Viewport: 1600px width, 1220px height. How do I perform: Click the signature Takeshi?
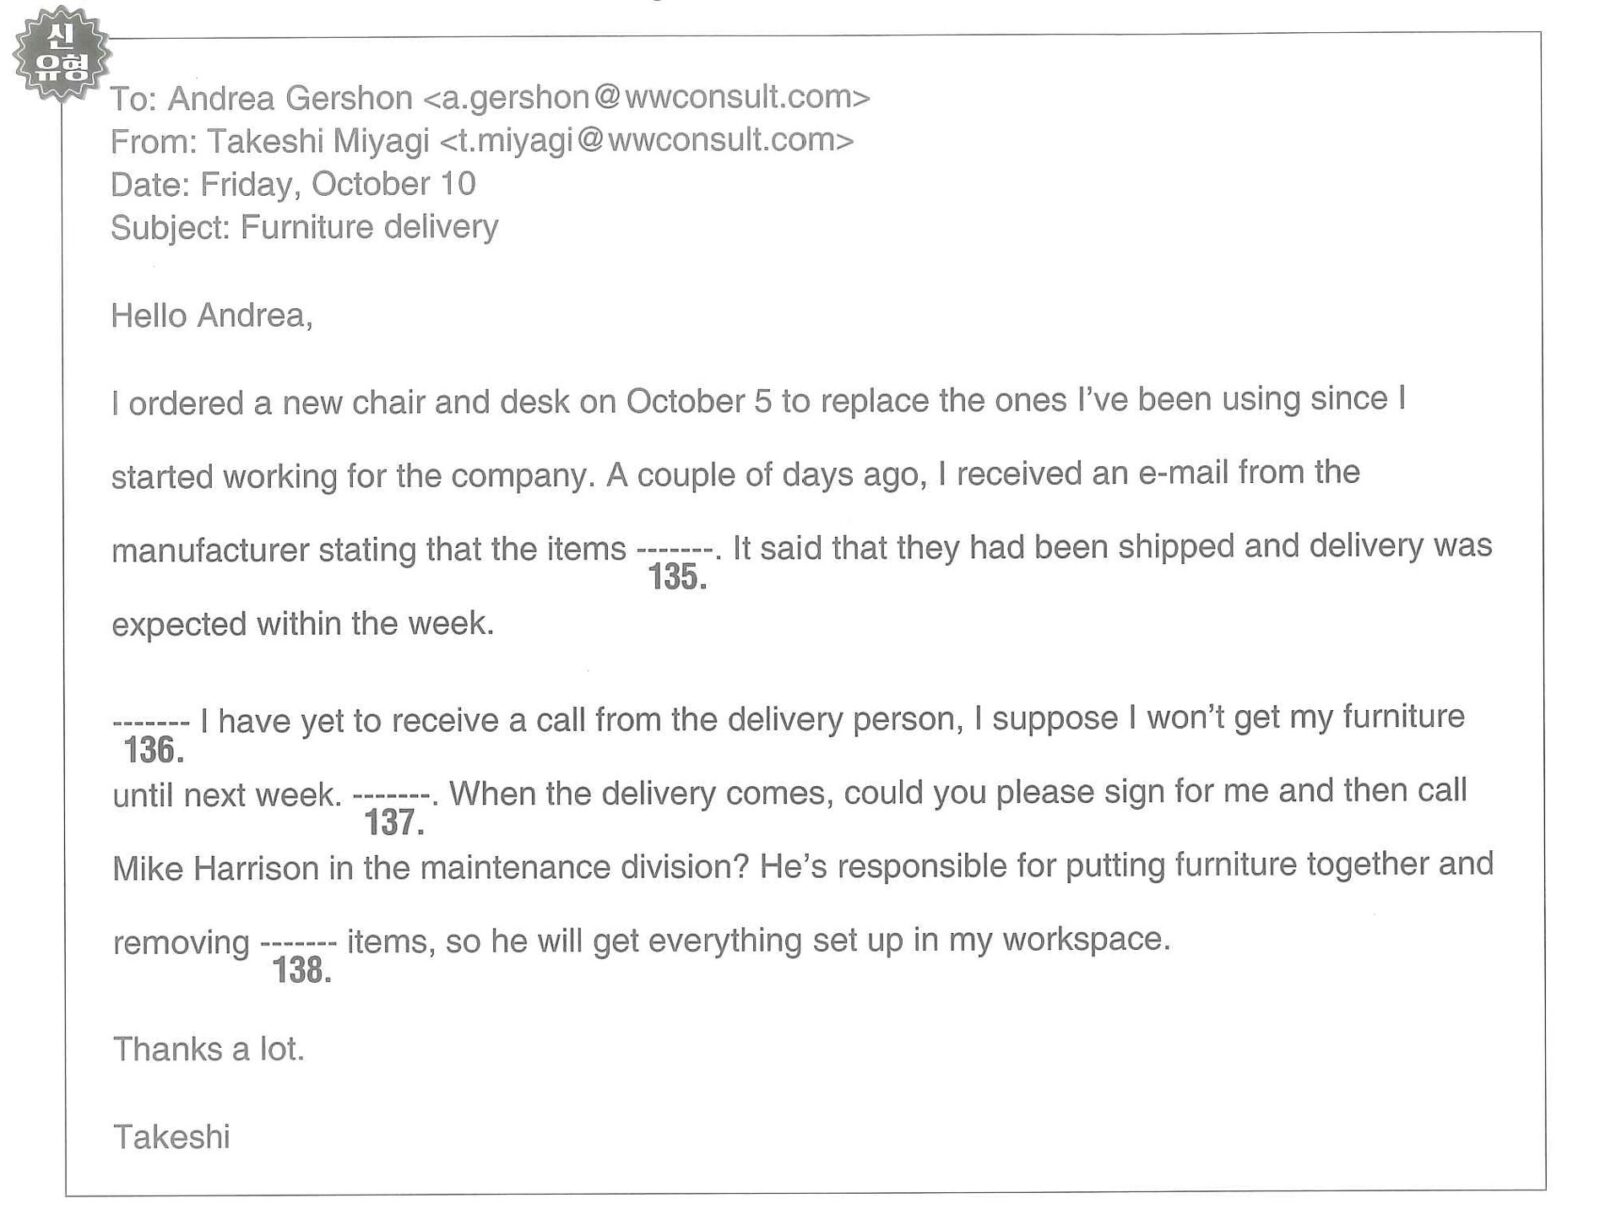point(171,1137)
